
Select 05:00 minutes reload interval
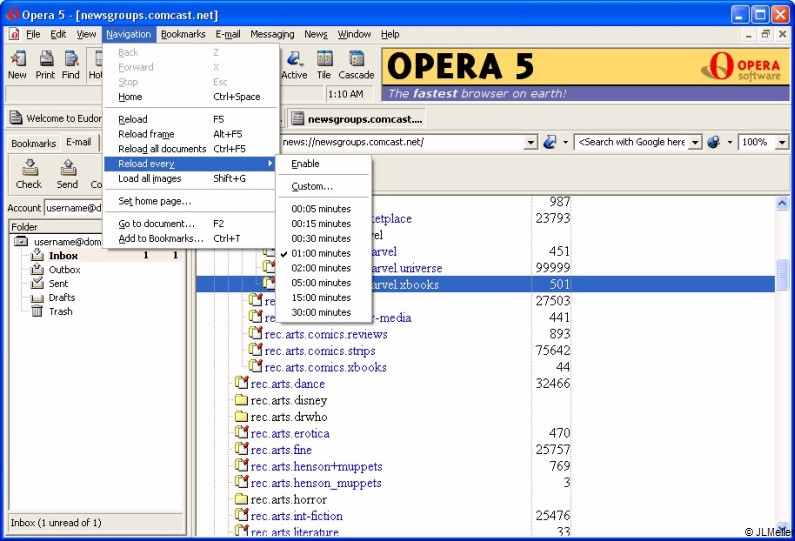[323, 282]
